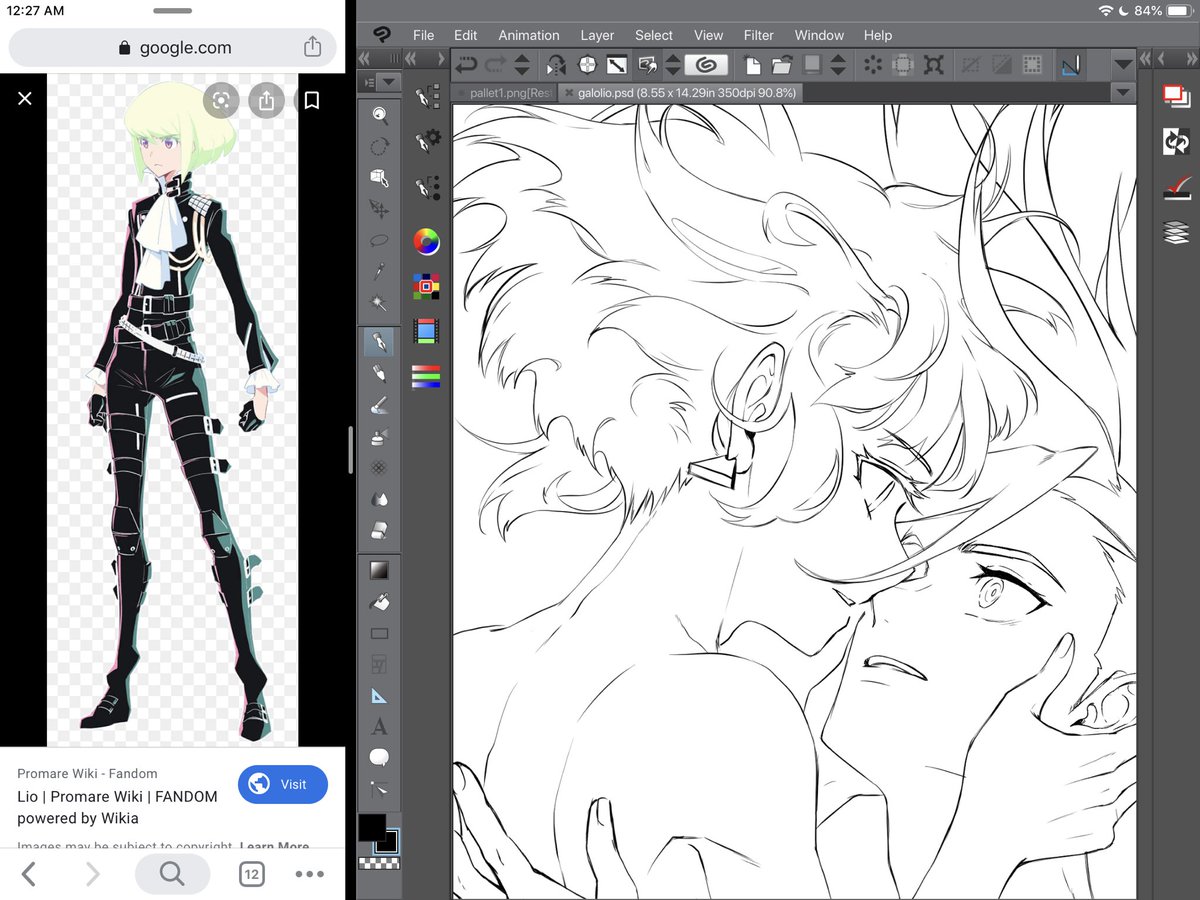
Task: Select the Pen tool
Action: (379, 342)
